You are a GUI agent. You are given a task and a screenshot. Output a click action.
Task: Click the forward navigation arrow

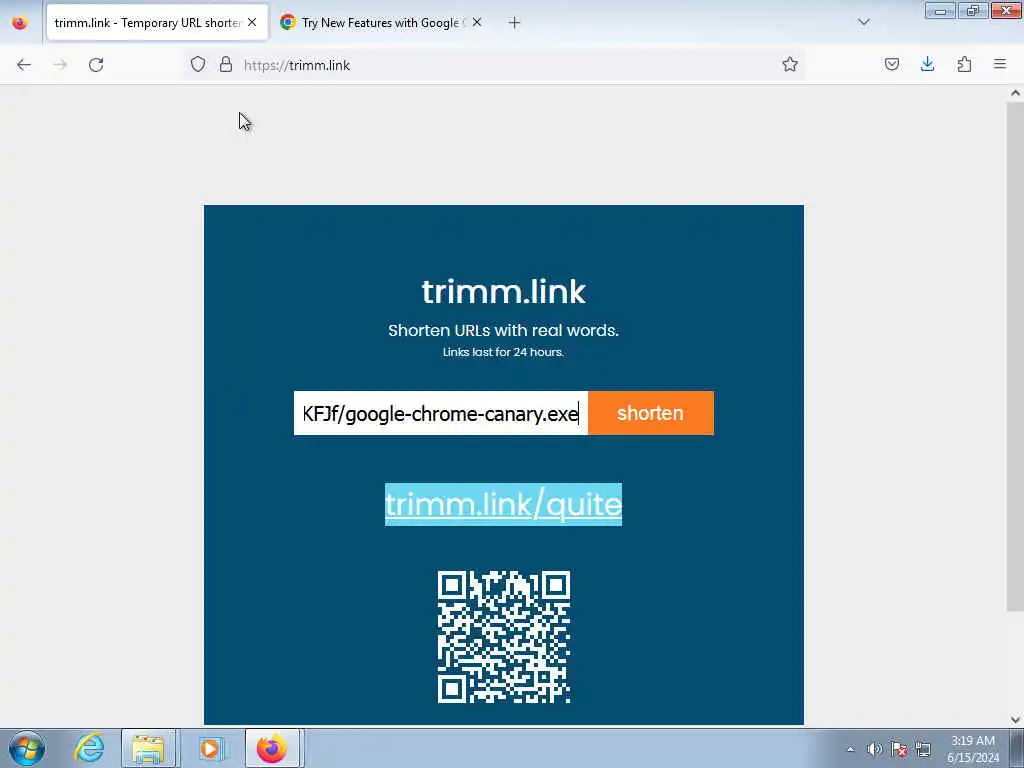point(60,65)
